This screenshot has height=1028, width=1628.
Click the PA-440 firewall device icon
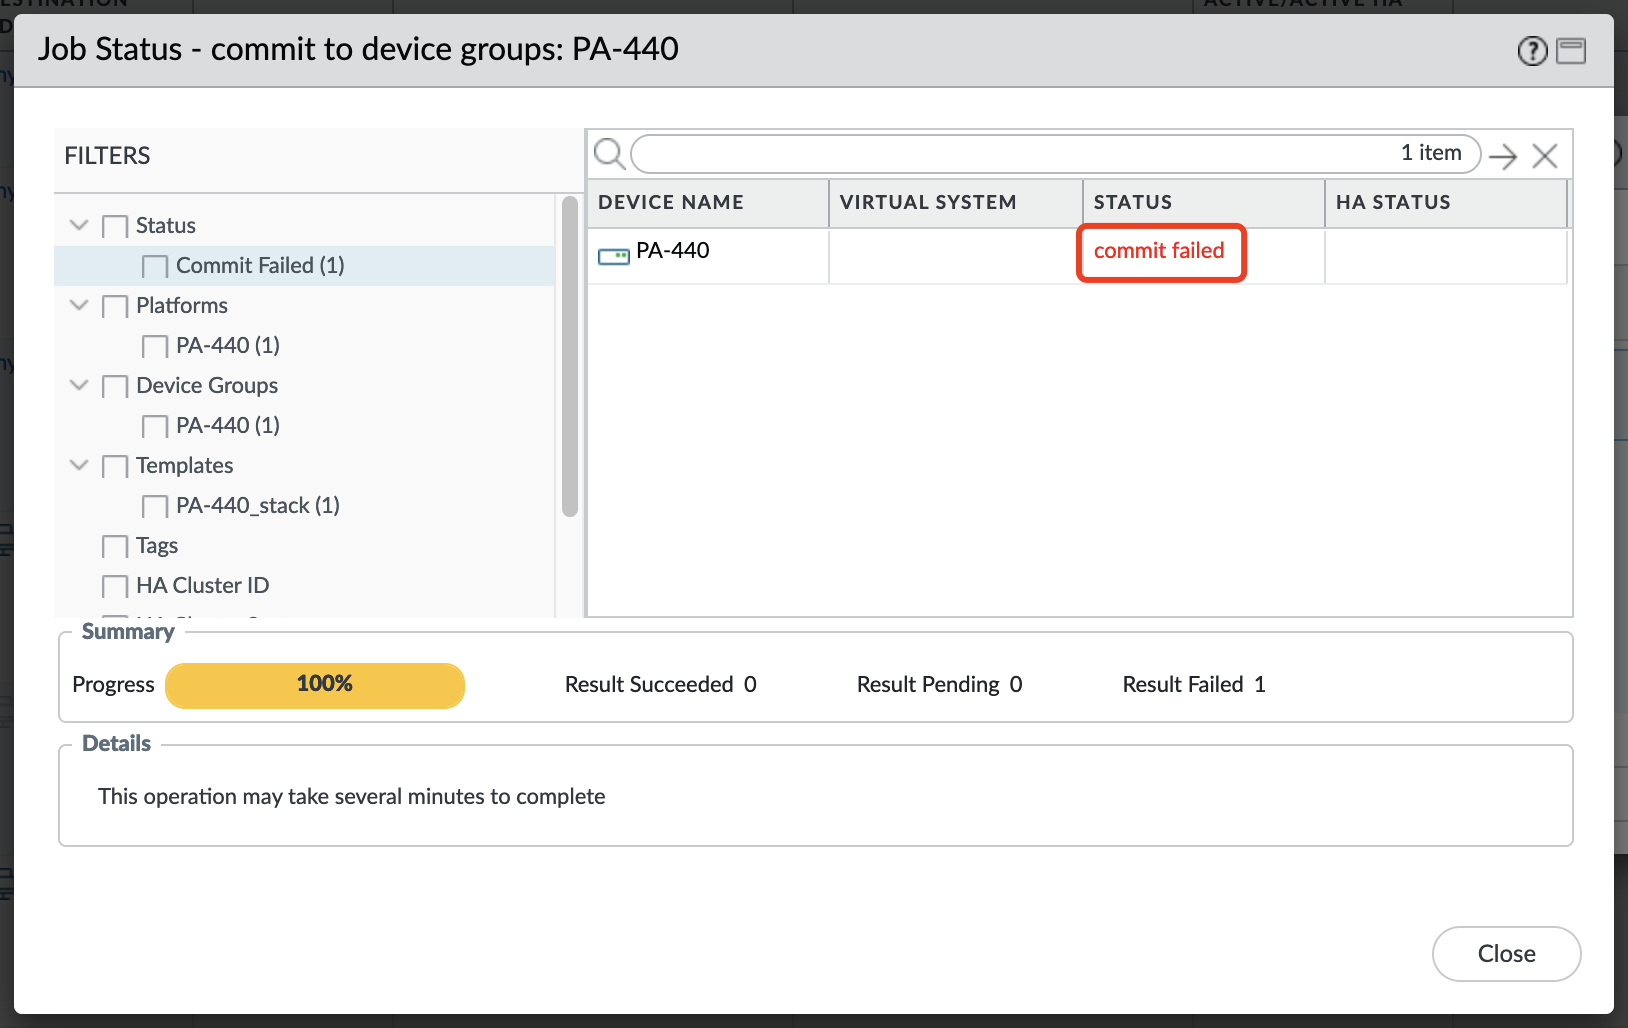tap(613, 256)
